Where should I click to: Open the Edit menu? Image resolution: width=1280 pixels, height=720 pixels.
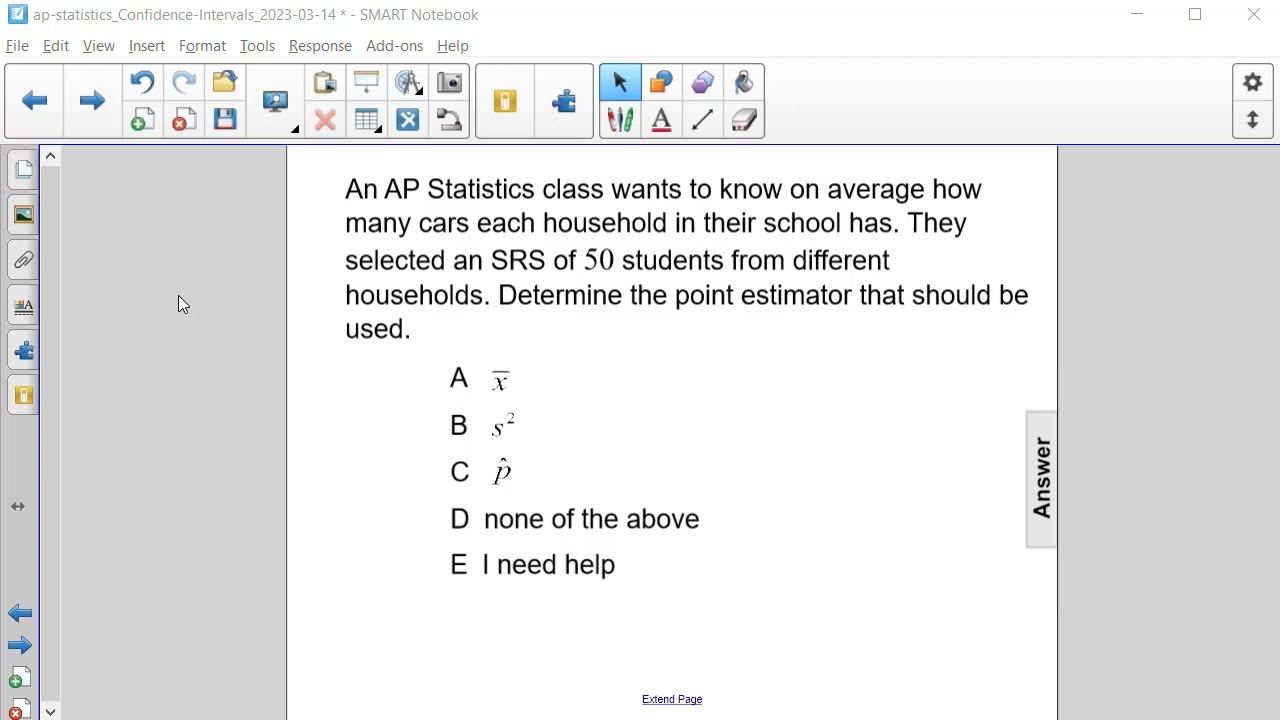pyautogui.click(x=56, y=46)
